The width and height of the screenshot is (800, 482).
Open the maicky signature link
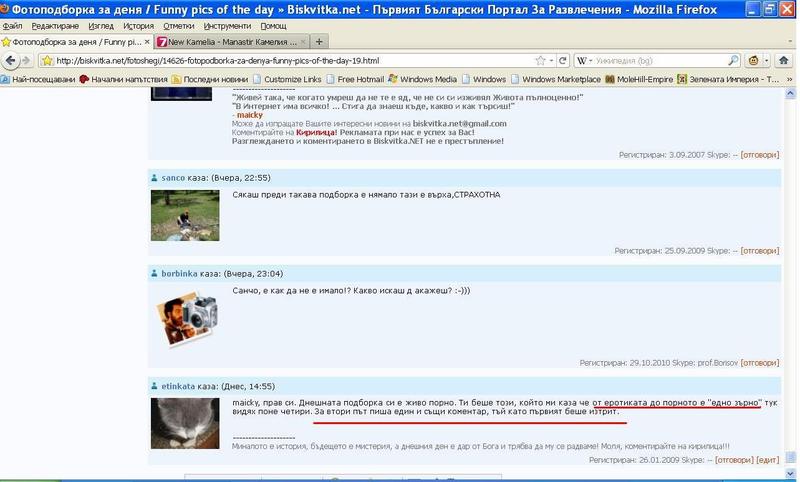click(249, 115)
